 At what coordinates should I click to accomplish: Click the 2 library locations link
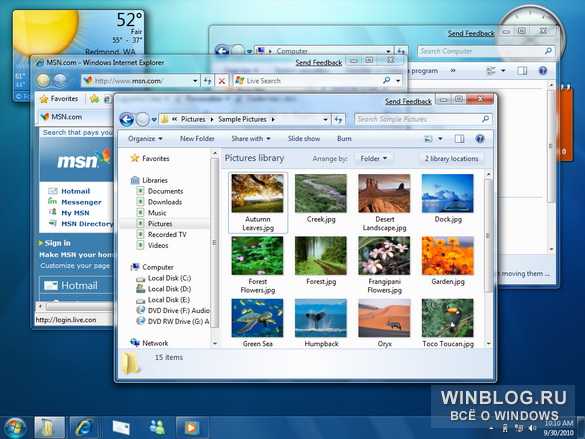(x=451, y=159)
